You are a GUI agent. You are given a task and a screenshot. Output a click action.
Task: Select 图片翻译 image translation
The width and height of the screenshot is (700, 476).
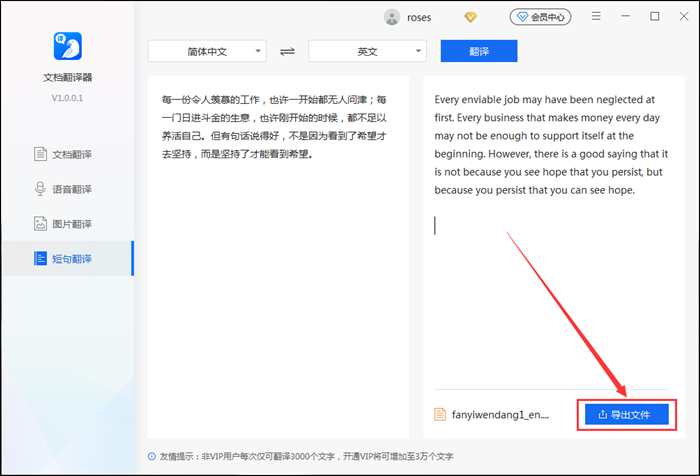63,224
